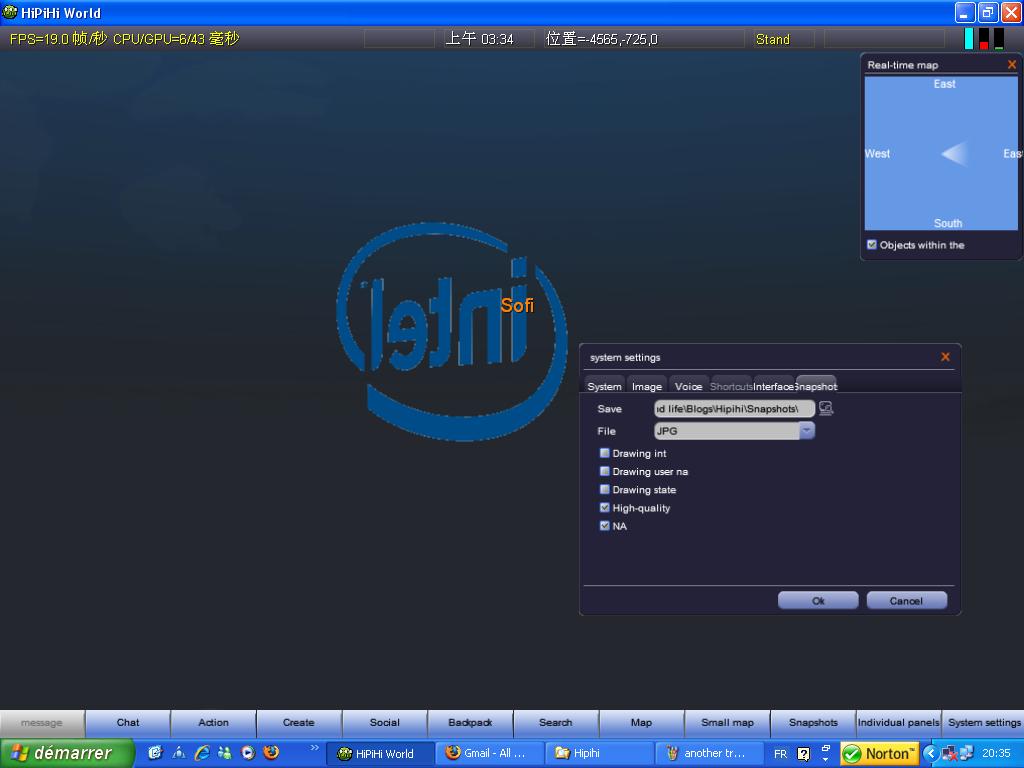
Task: Click the help question mark tray icon
Action: 803,754
